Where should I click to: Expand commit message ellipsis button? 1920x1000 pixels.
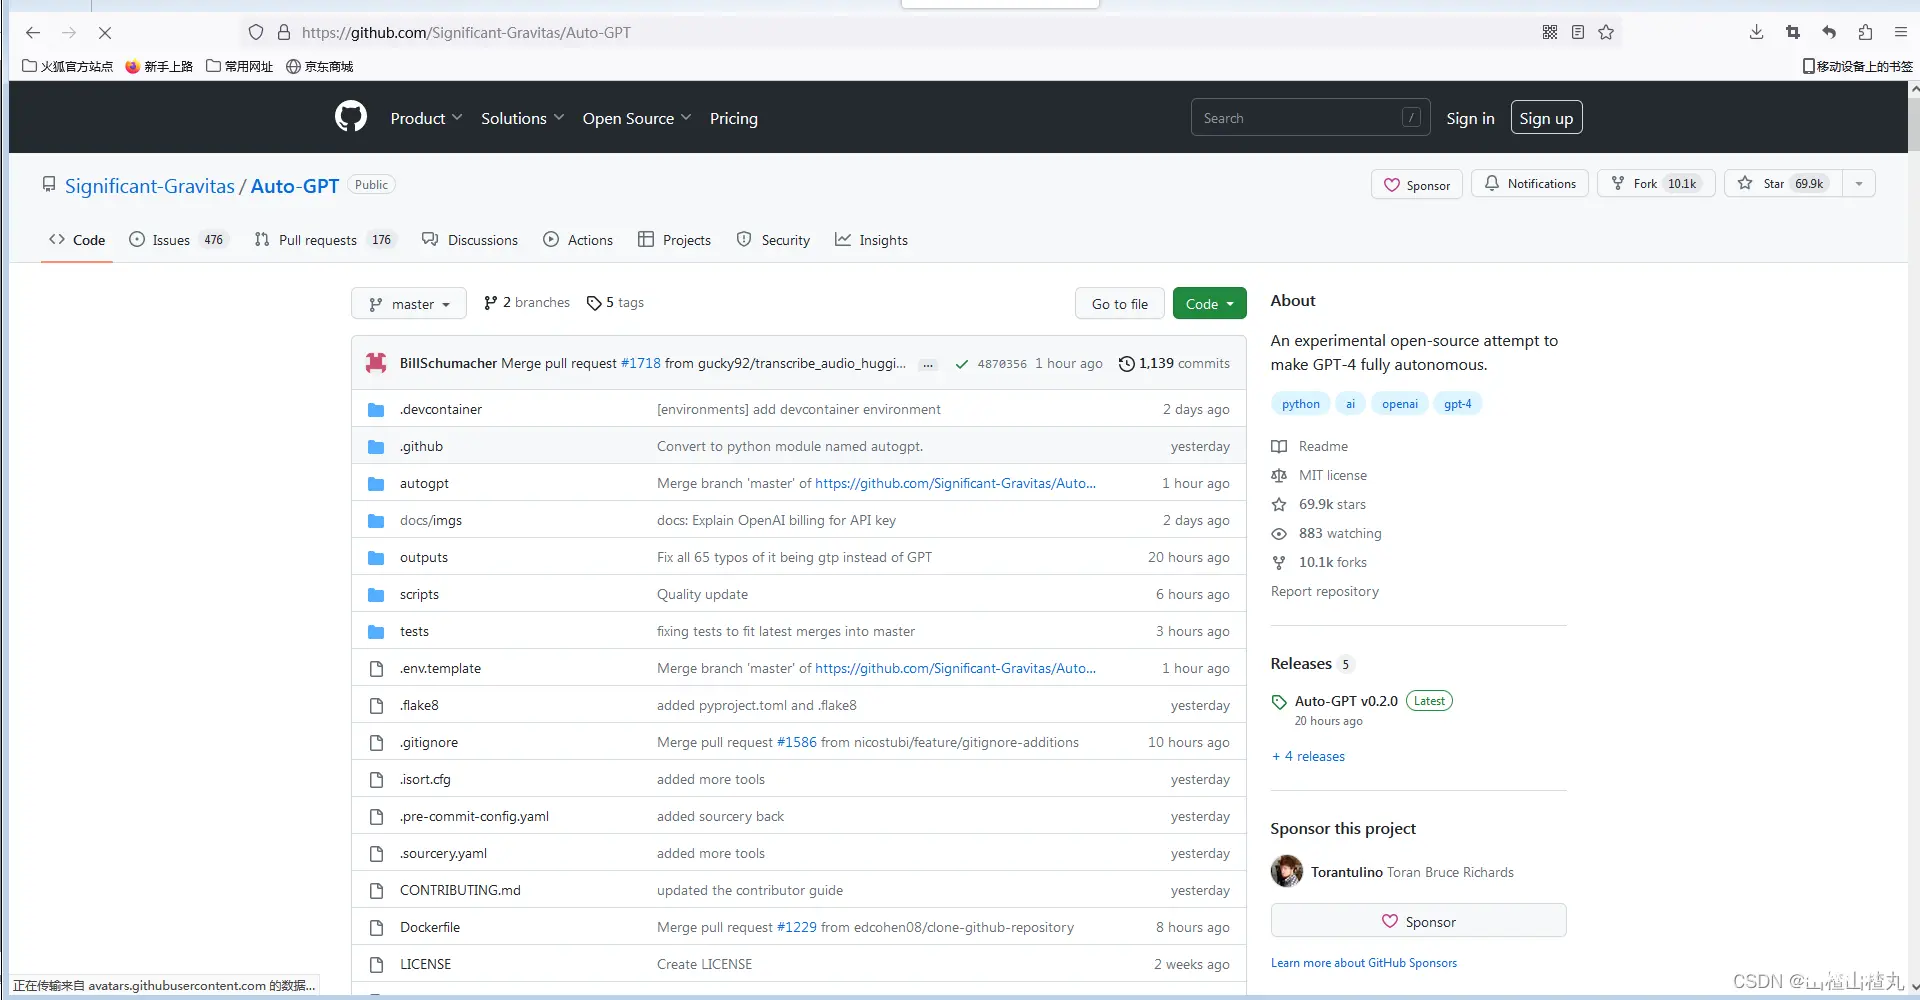tap(928, 365)
